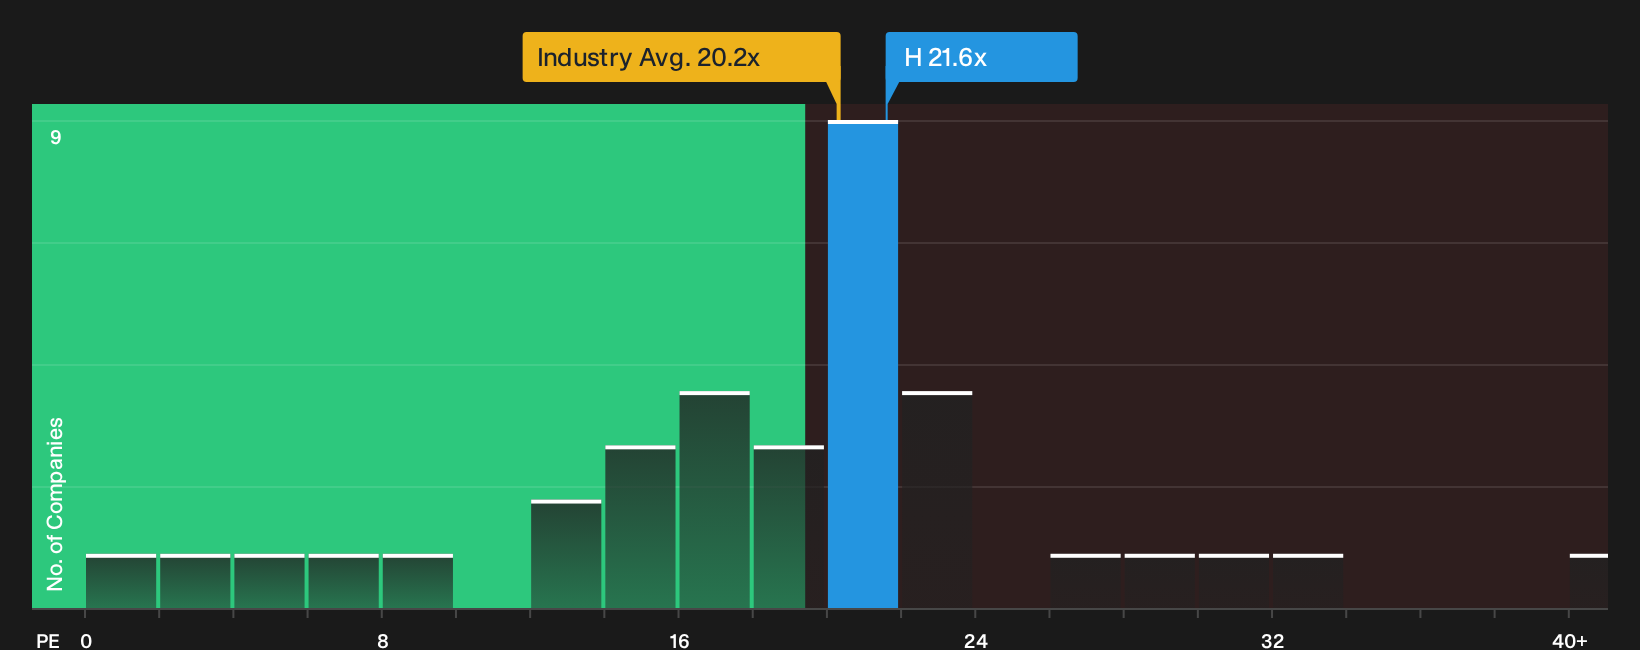Click the short bar starting at PE 8
Screen dimensions: 1640x650
point(418,581)
